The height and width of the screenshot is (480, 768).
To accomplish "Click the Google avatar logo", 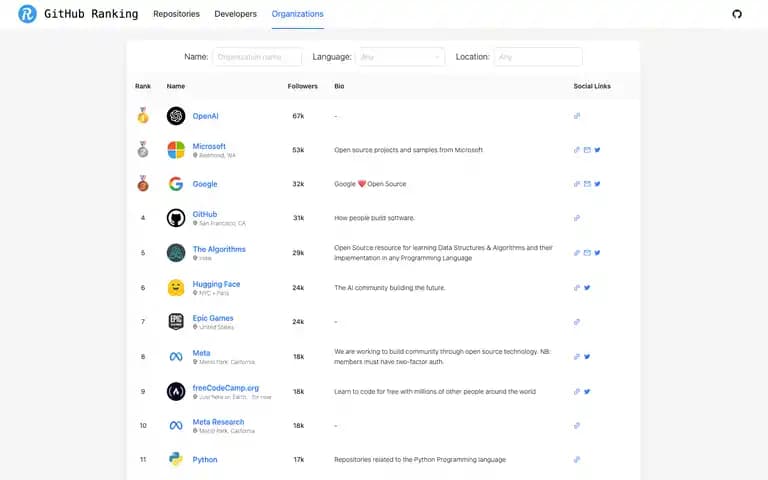I will coord(176,184).
